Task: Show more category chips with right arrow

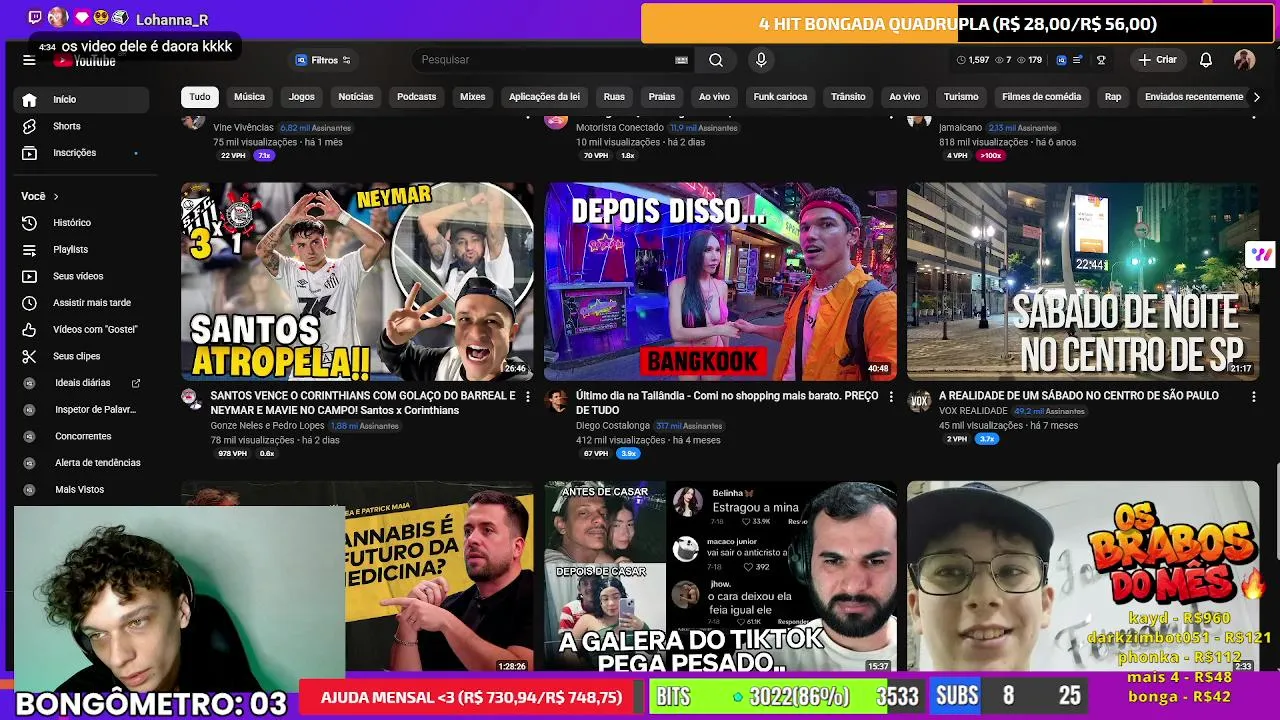Action: [x=1257, y=97]
